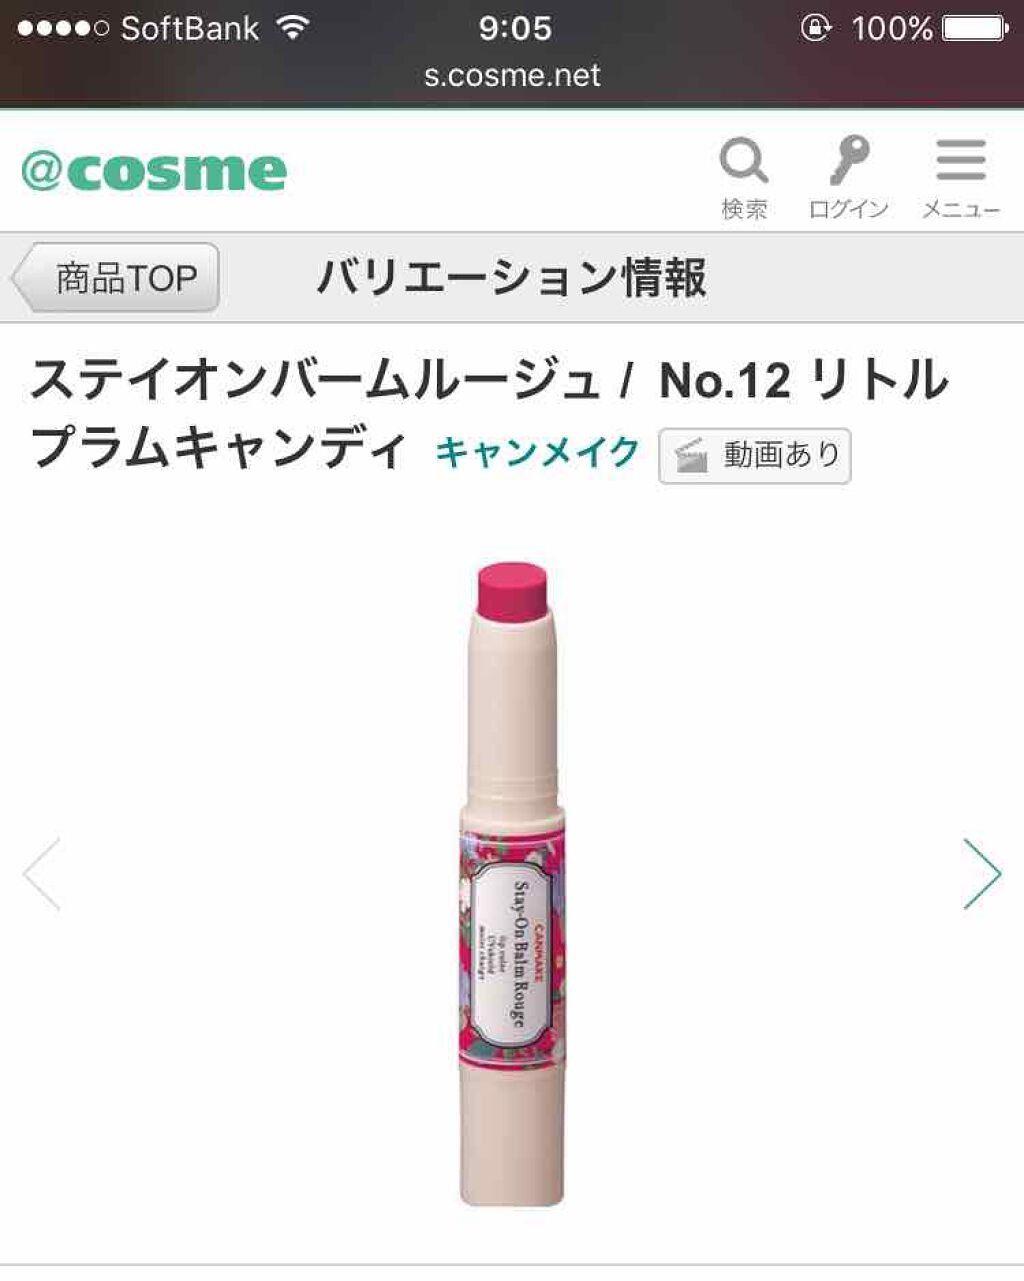Tap the search magnifier icon
This screenshot has height=1281, width=1024.
(744, 161)
